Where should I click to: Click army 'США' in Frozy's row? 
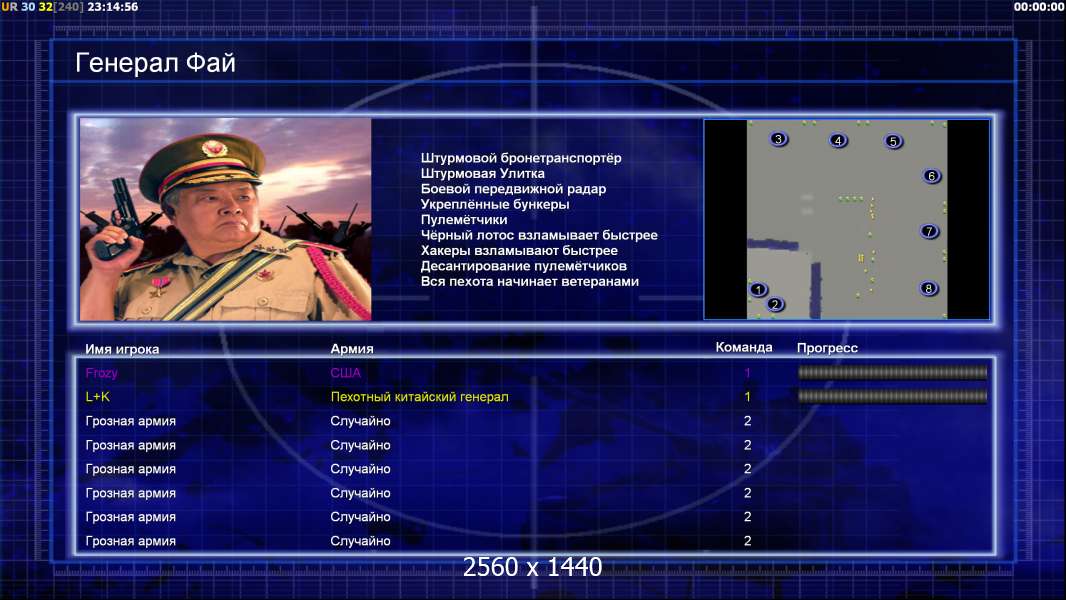tap(345, 372)
